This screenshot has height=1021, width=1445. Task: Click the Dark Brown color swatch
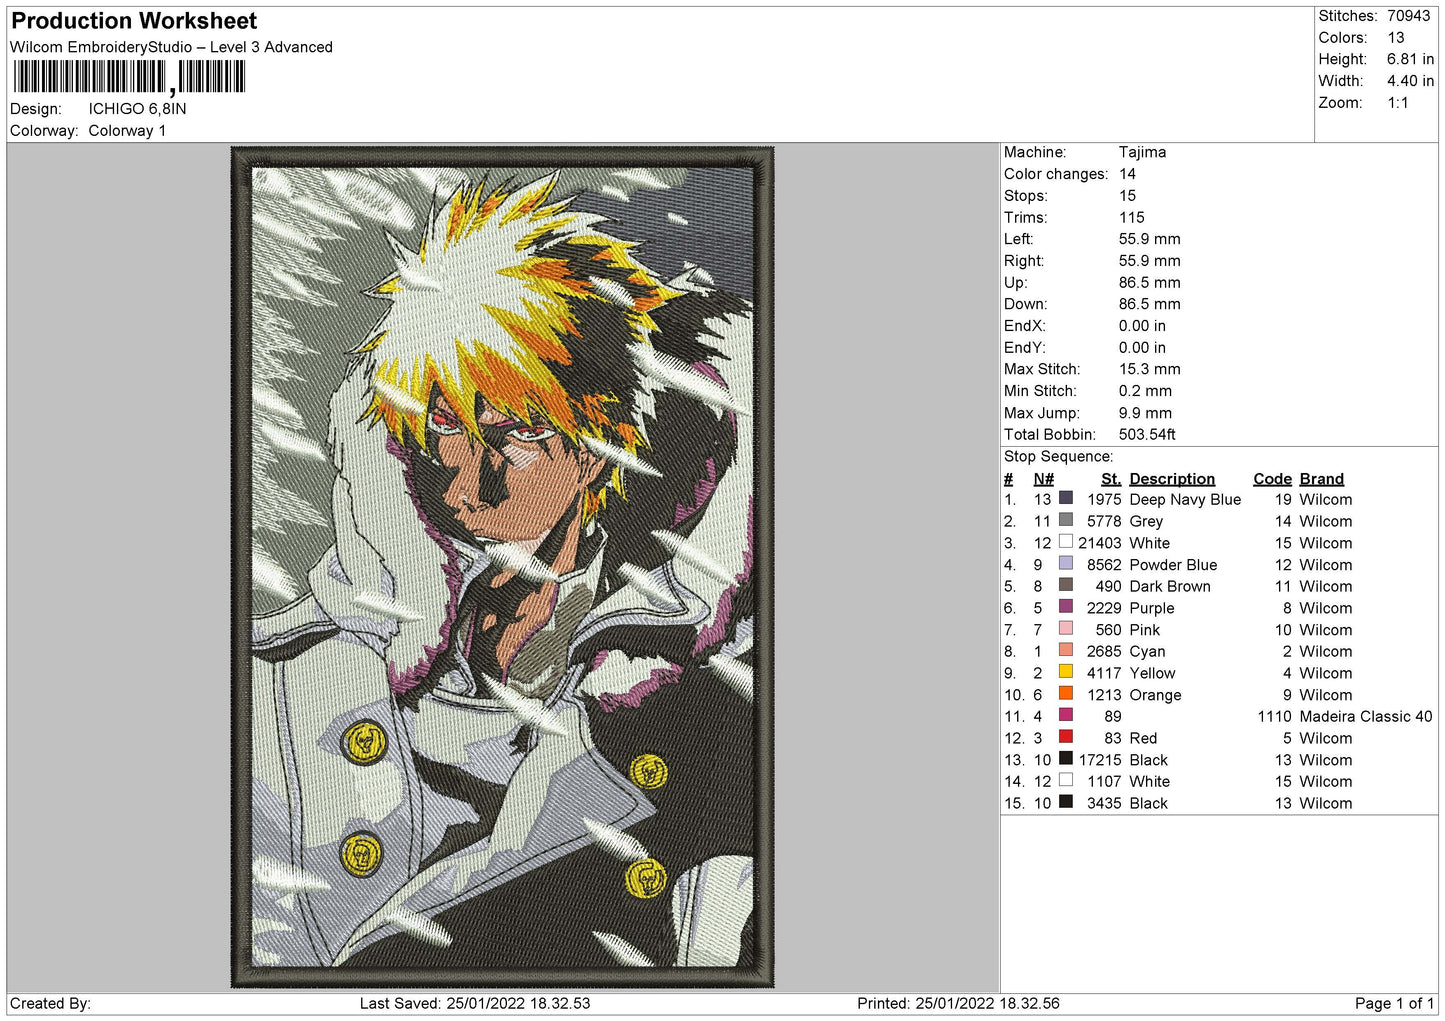(1066, 585)
